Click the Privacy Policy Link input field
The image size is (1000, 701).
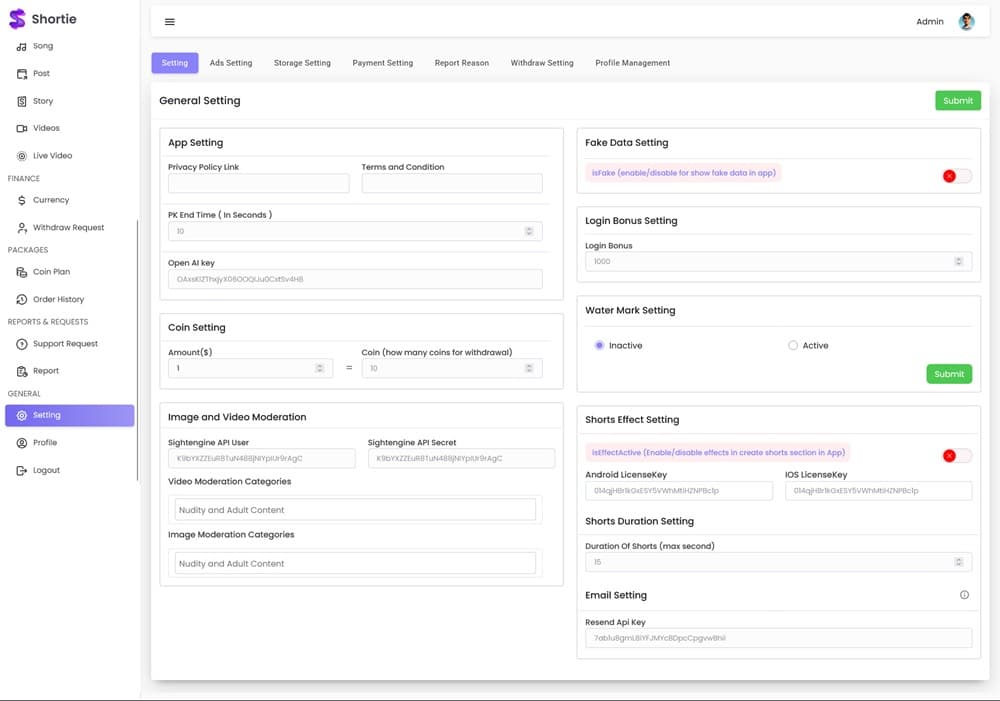[258, 183]
